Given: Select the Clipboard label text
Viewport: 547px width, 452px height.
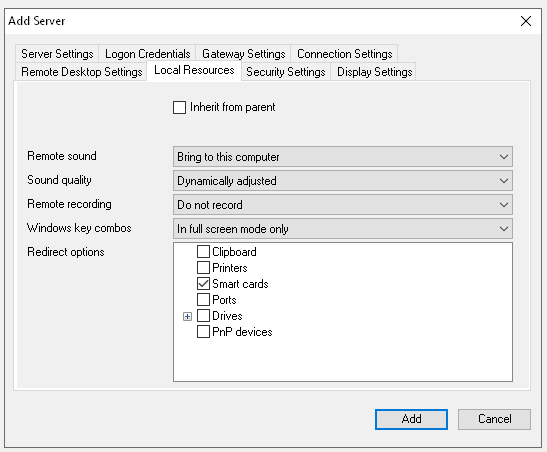Looking at the screenshot, I should pos(234,252).
